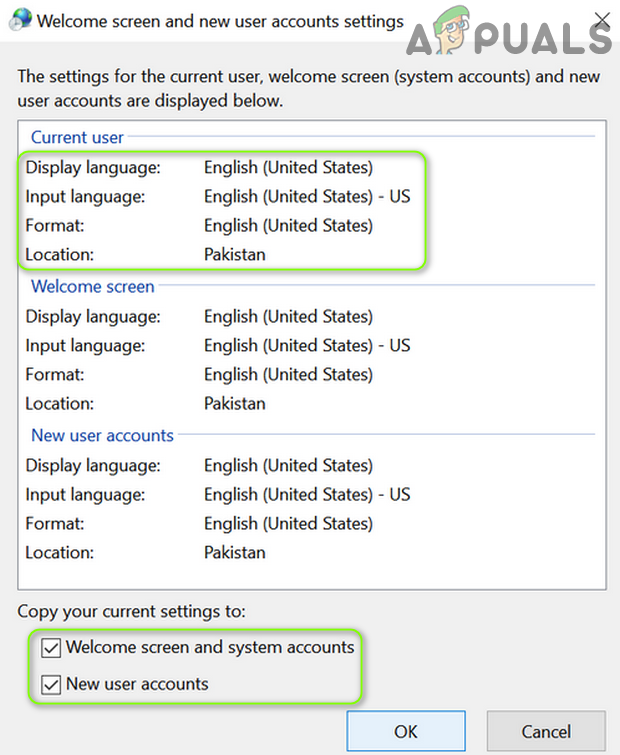Image resolution: width=620 pixels, height=755 pixels.
Task: Click Current user Location Pakistan
Action: (x=235, y=254)
